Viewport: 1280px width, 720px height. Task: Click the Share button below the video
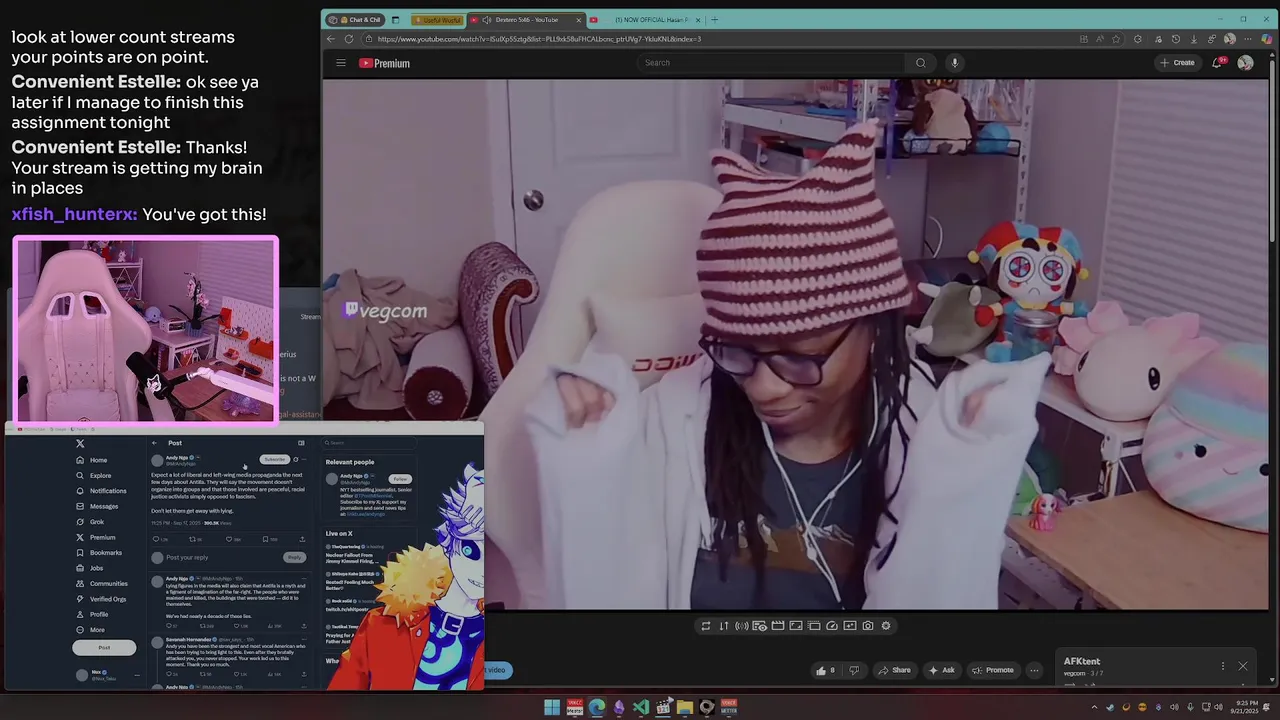point(893,671)
